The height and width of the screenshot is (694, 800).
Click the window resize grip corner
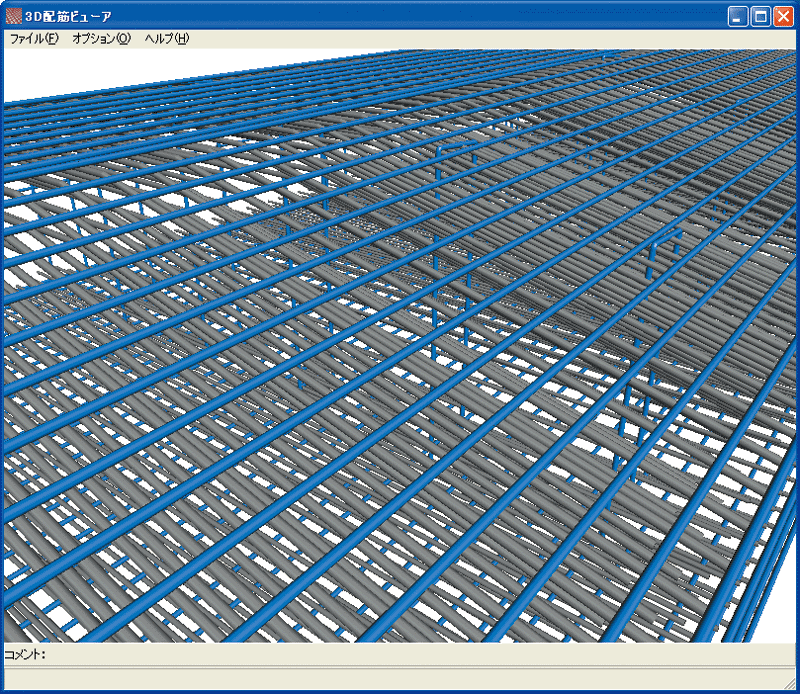click(790, 684)
